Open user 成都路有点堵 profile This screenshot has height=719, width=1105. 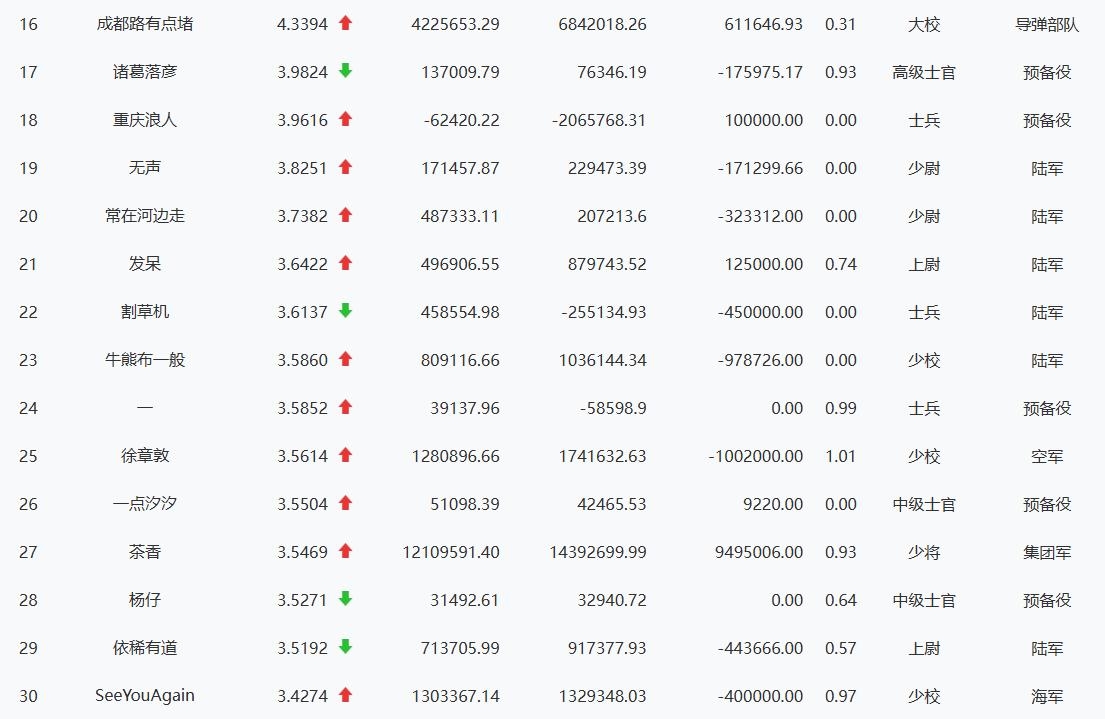145,24
